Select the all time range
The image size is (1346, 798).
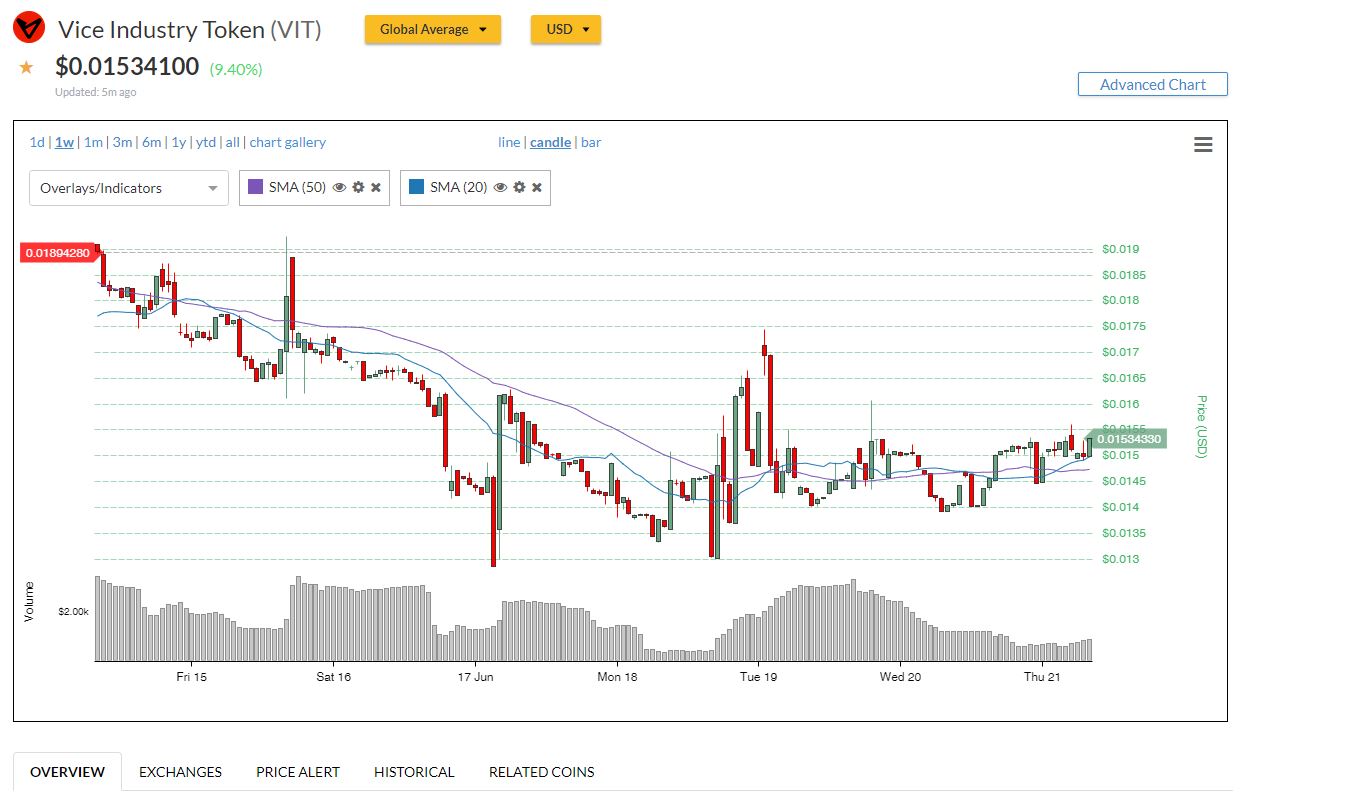coord(233,142)
